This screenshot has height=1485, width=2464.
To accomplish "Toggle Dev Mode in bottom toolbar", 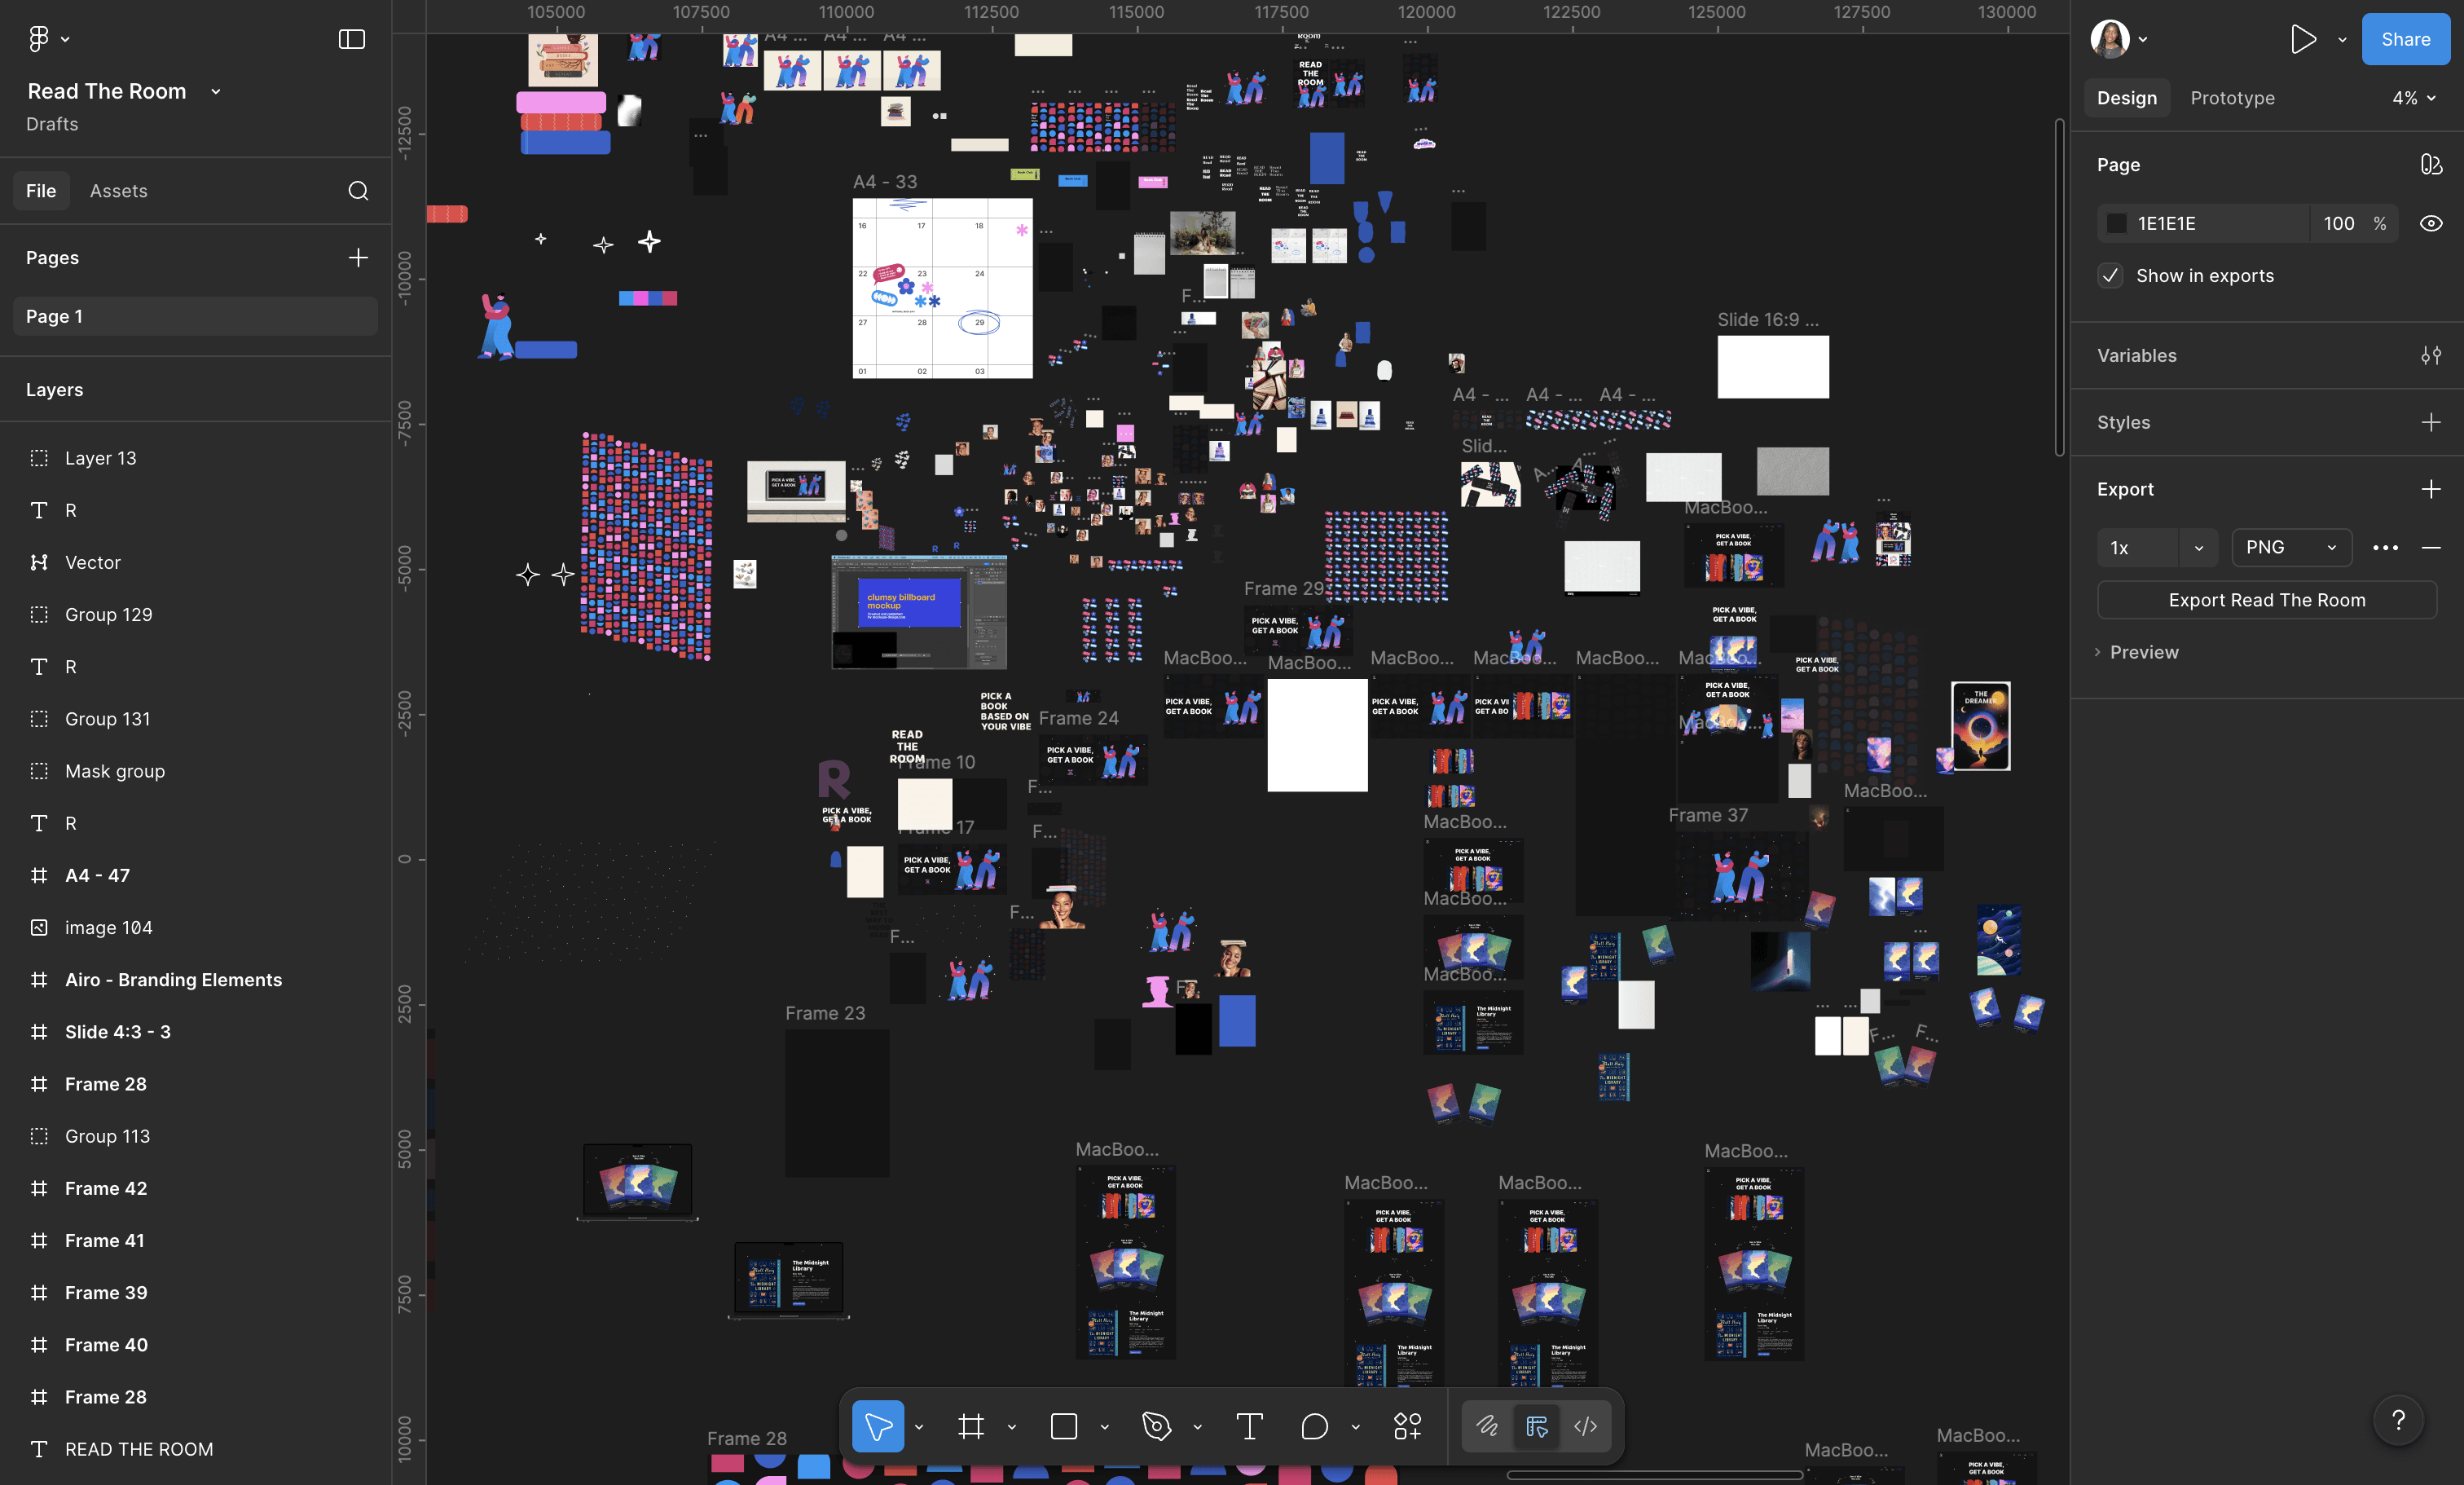I will pos(1585,1426).
